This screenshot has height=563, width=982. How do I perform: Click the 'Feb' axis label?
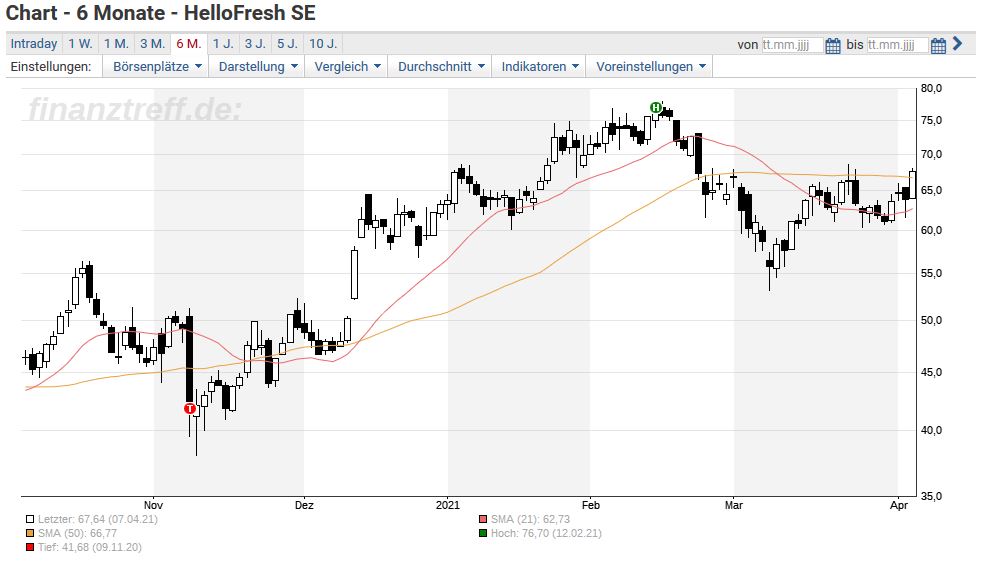591,505
